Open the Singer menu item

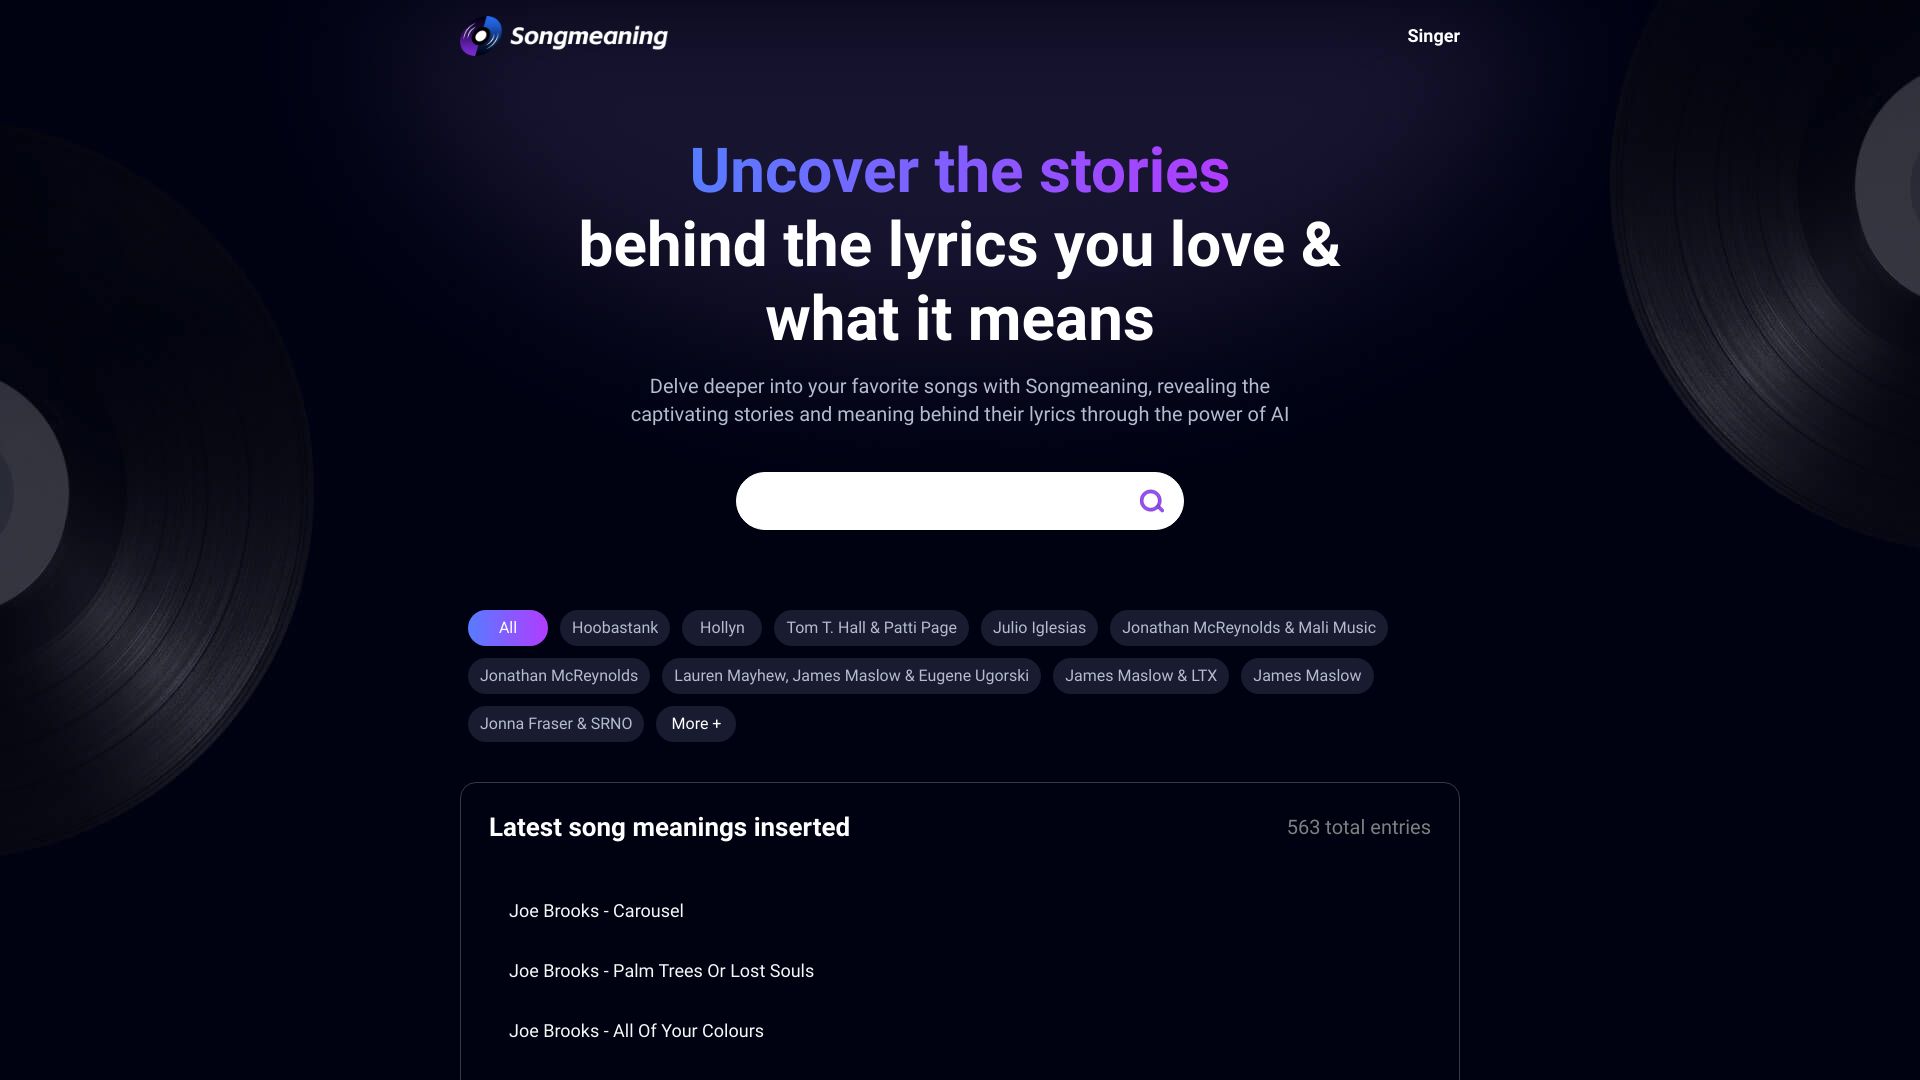(x=1432, y=36)
